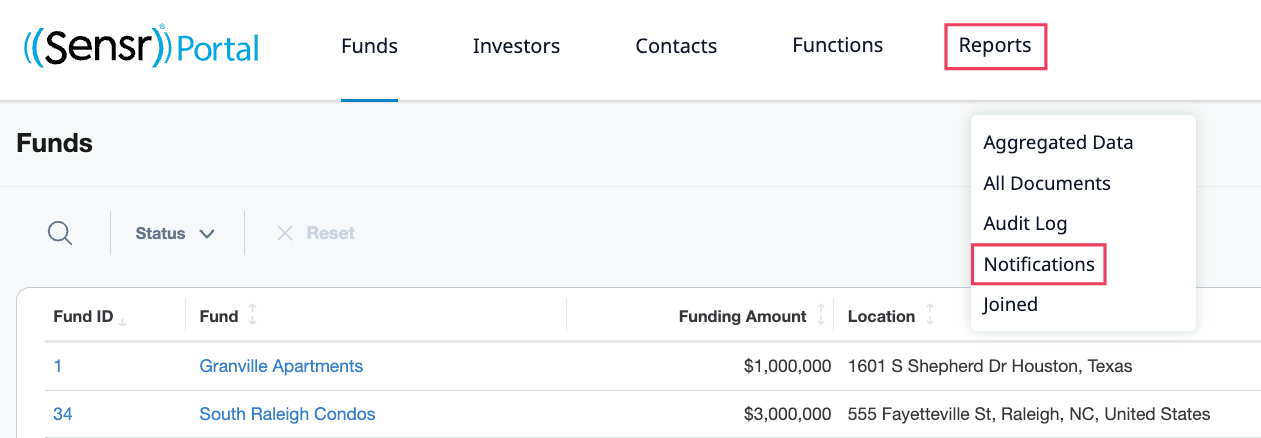The height and width of the screenshot is (438, 1261).
Task: Click the Reset X icon
Action: [285, 233]
